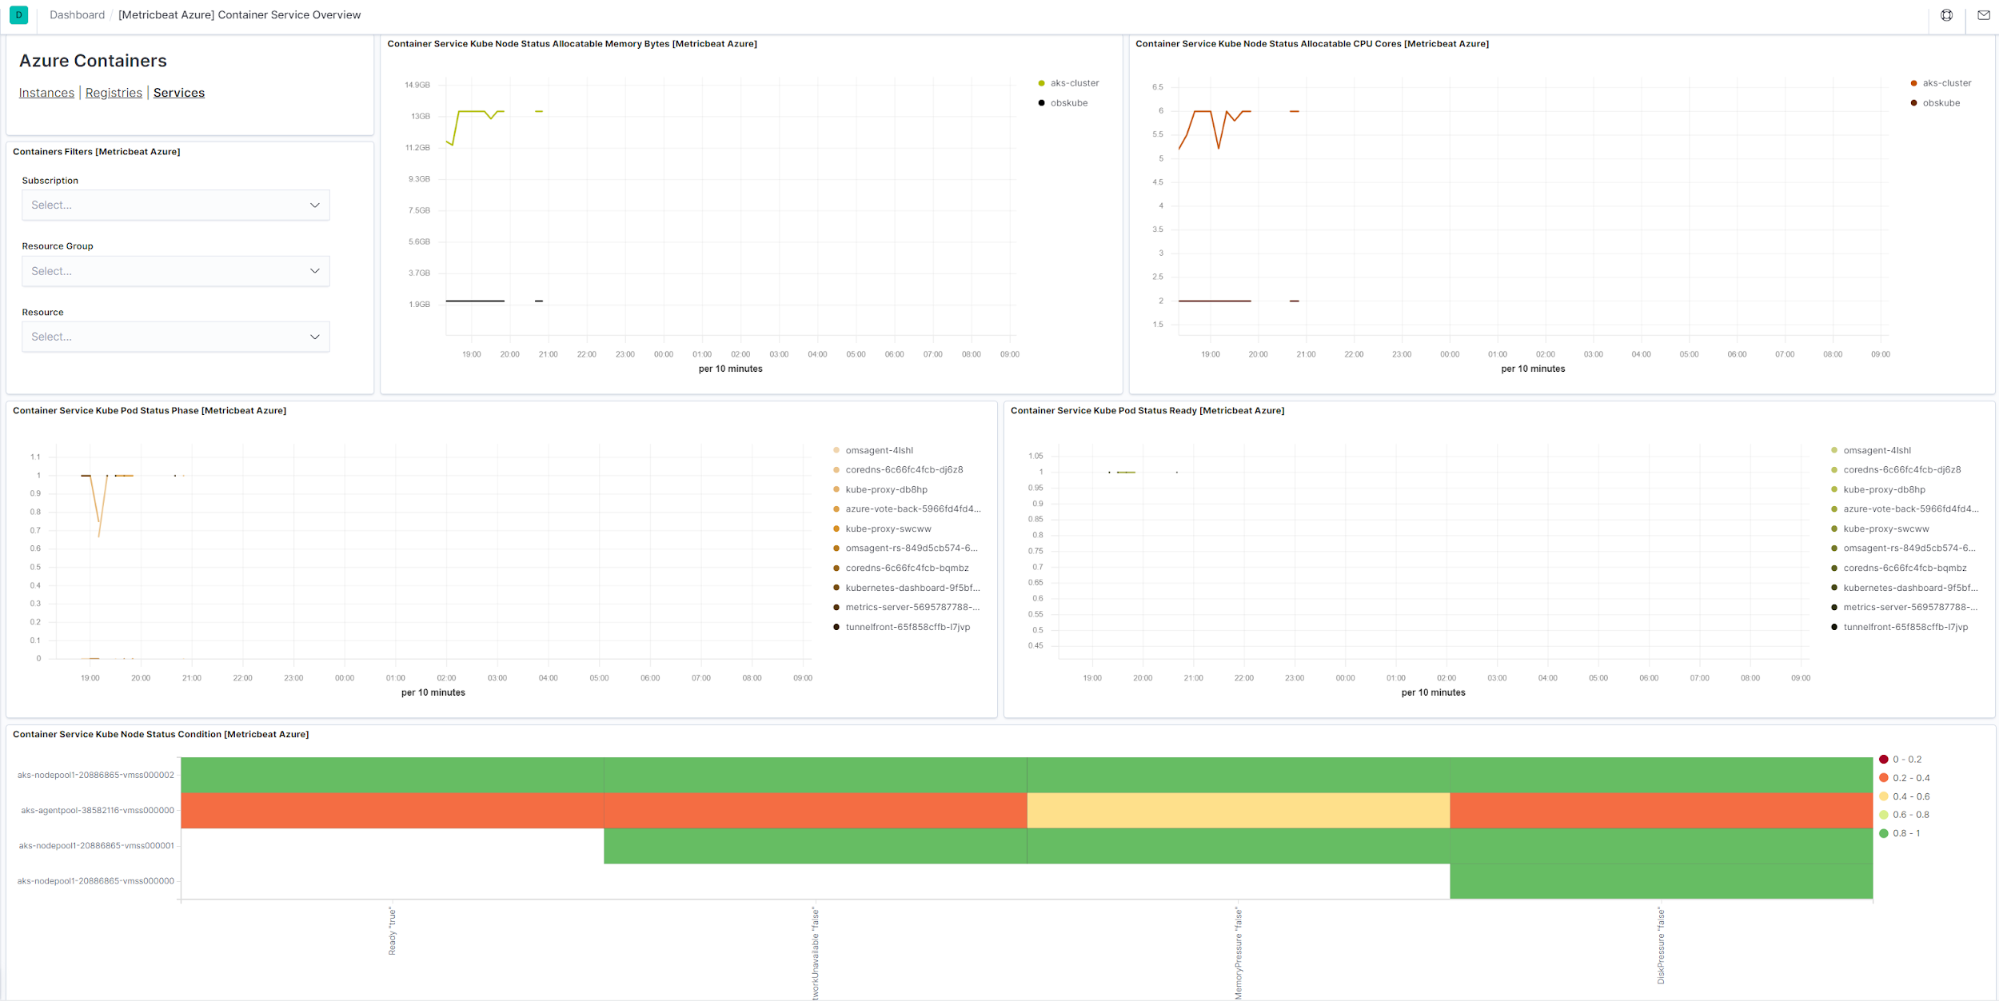The height and width of the screenshot is (1003, 1999).
Task: Click kubernetes-dashboard color dot in Pod Status Phase legend
Action: 836,588
